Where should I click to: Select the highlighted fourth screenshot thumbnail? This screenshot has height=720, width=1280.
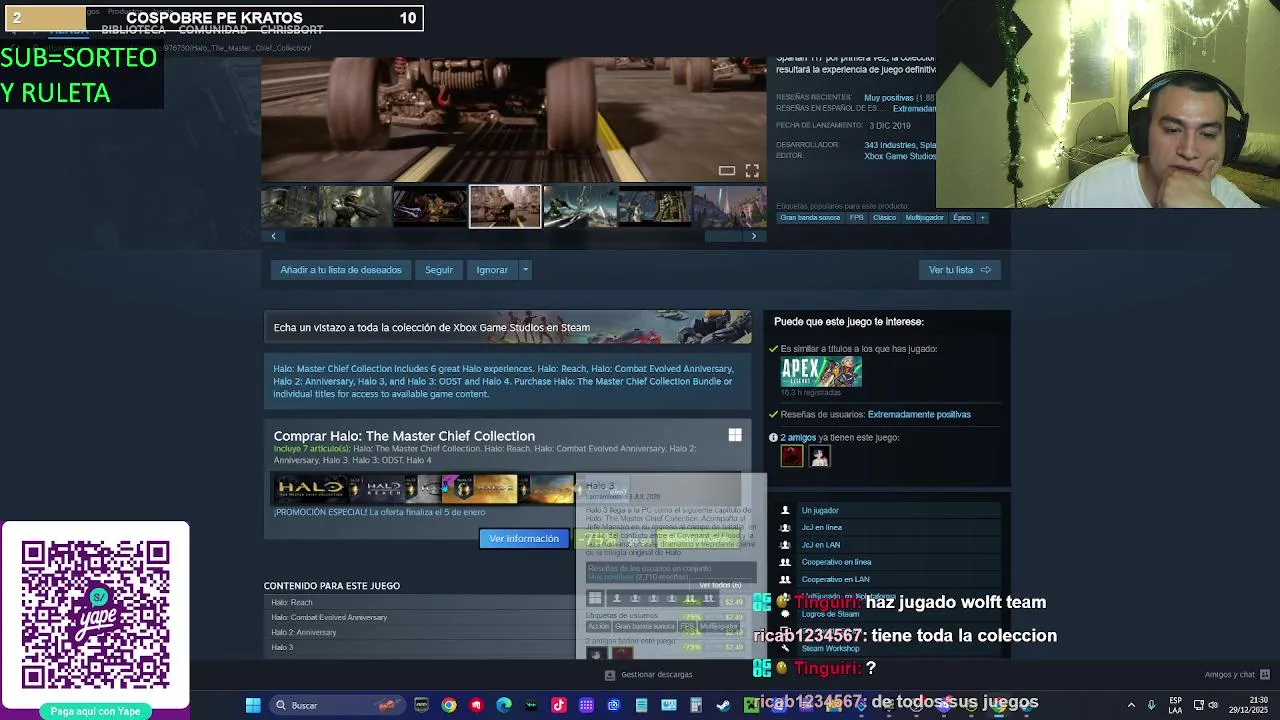click(x=505, y=206)
